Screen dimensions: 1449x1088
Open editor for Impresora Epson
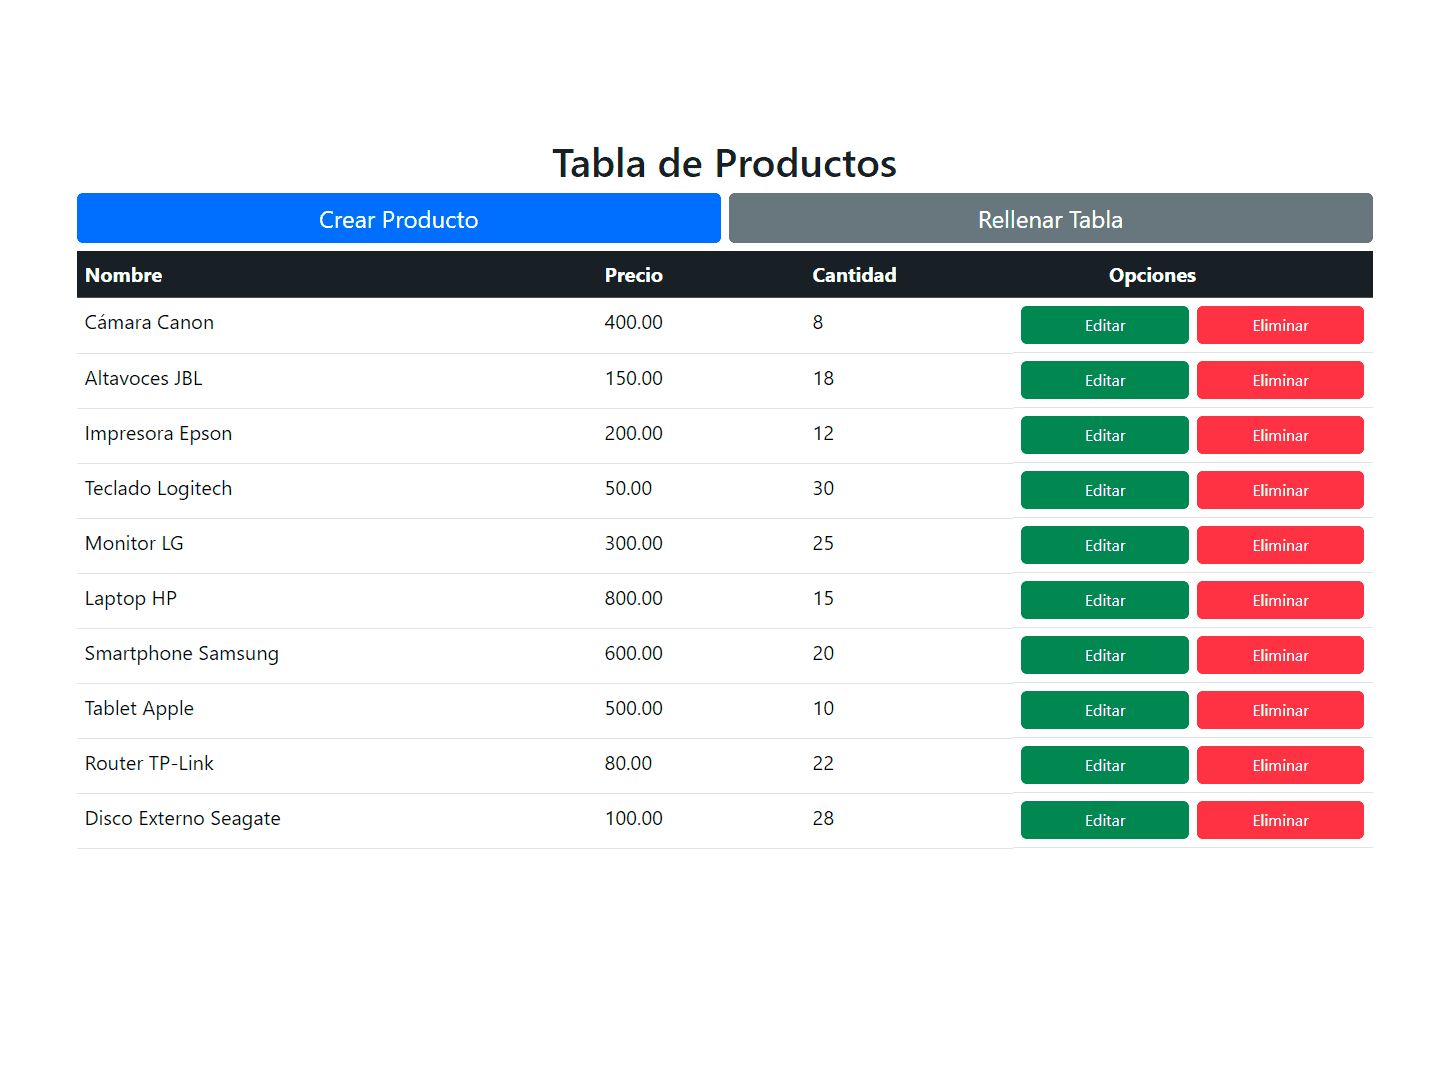click(x=1104, y=435)
